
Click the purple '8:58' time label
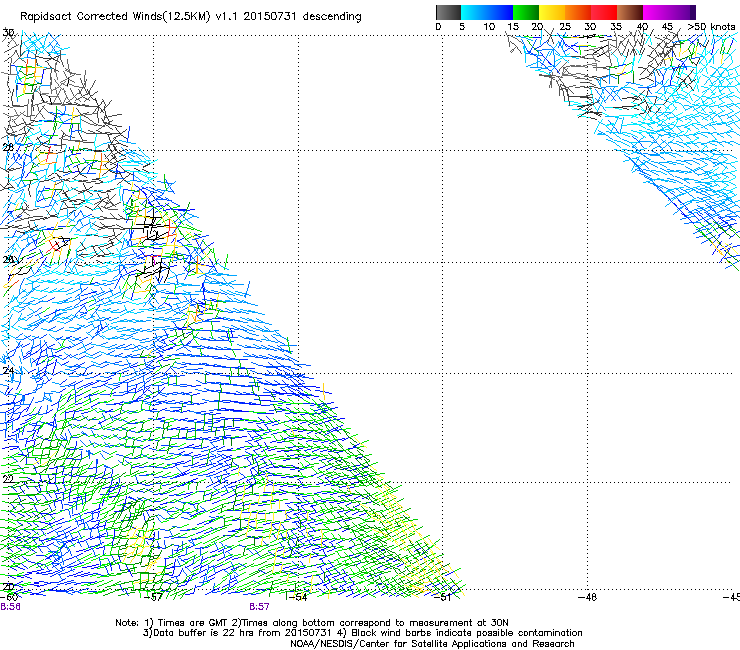(x=10, y=607)
